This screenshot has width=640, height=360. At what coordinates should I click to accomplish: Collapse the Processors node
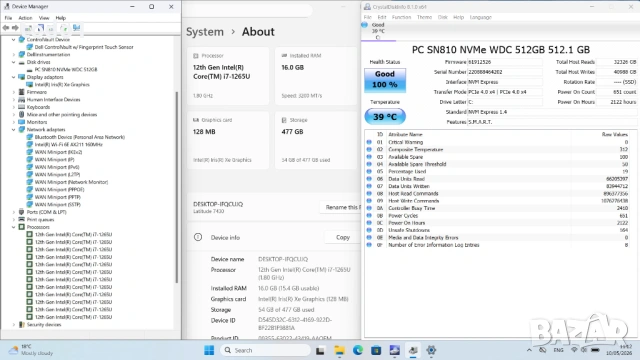[13, 227]
